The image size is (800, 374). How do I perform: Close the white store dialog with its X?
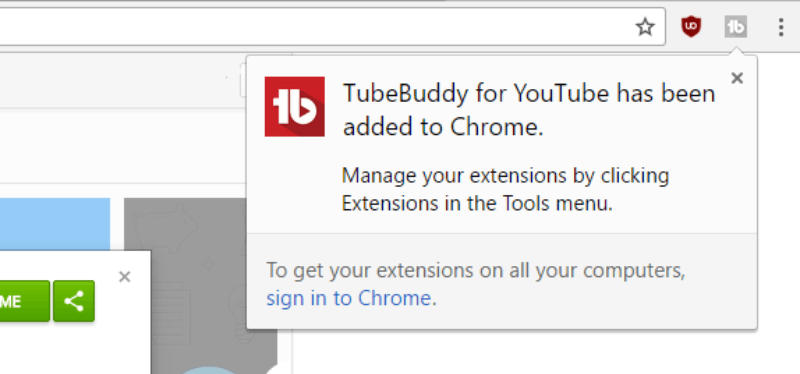click(124, 277)
